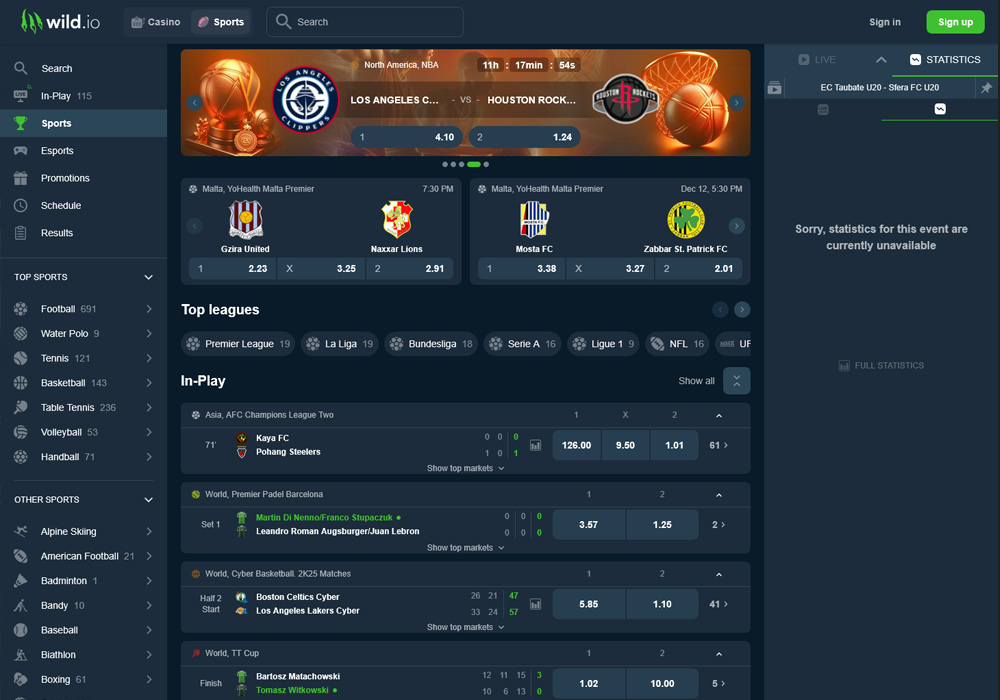Image resolution: width=1000 pixels, height=700 pixels.
Task: Click the Sign up button
Action: pos(955,22)
